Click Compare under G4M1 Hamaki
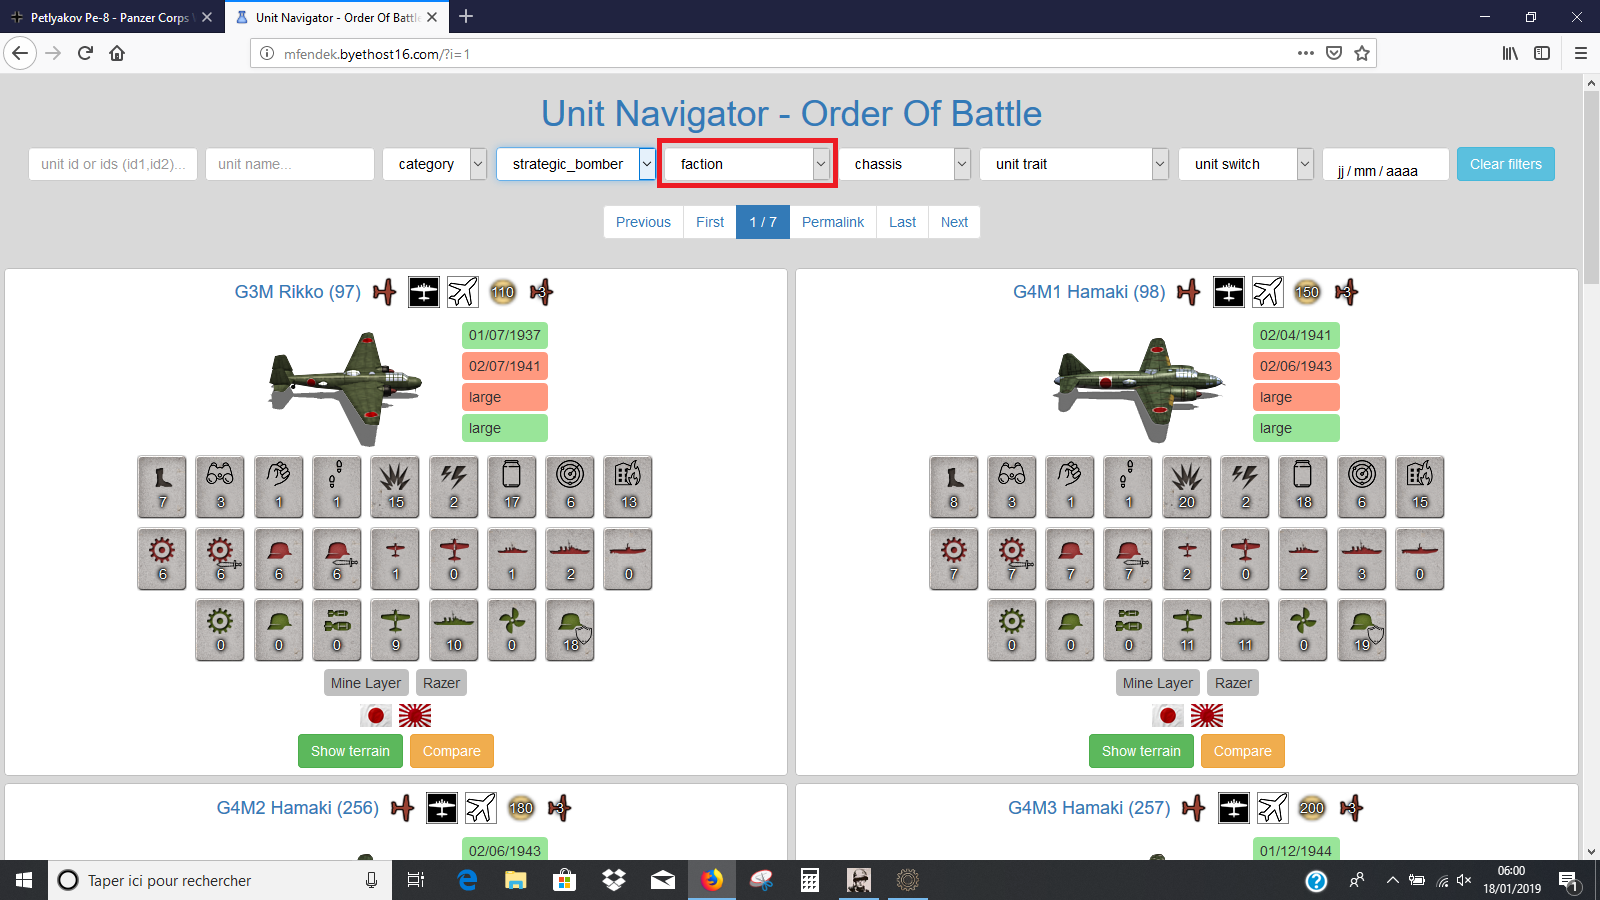Screen dimensions: 1600x900 1242,751
